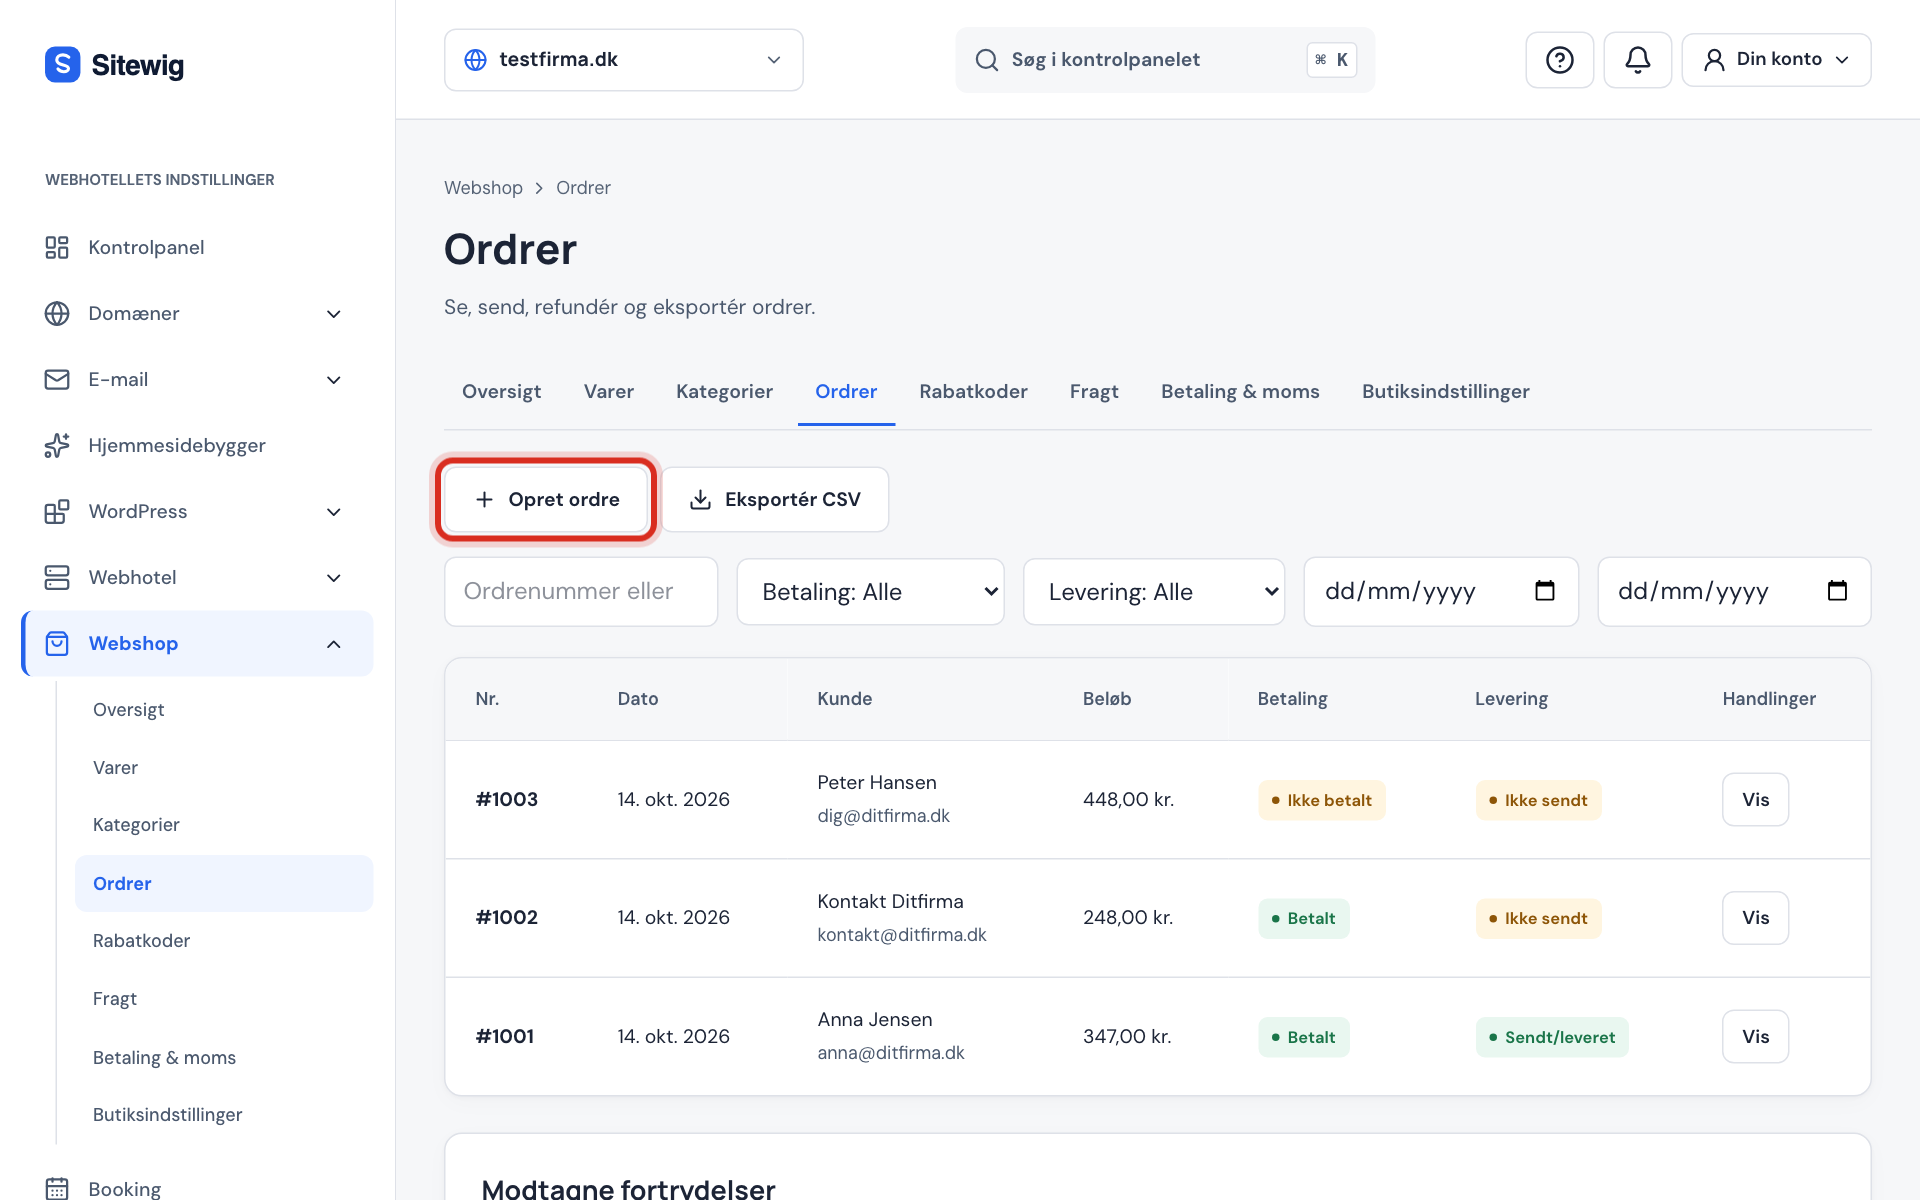Open calendar picker in first date field
Screen dimensions: 1920x1200
click(1544, 591)
